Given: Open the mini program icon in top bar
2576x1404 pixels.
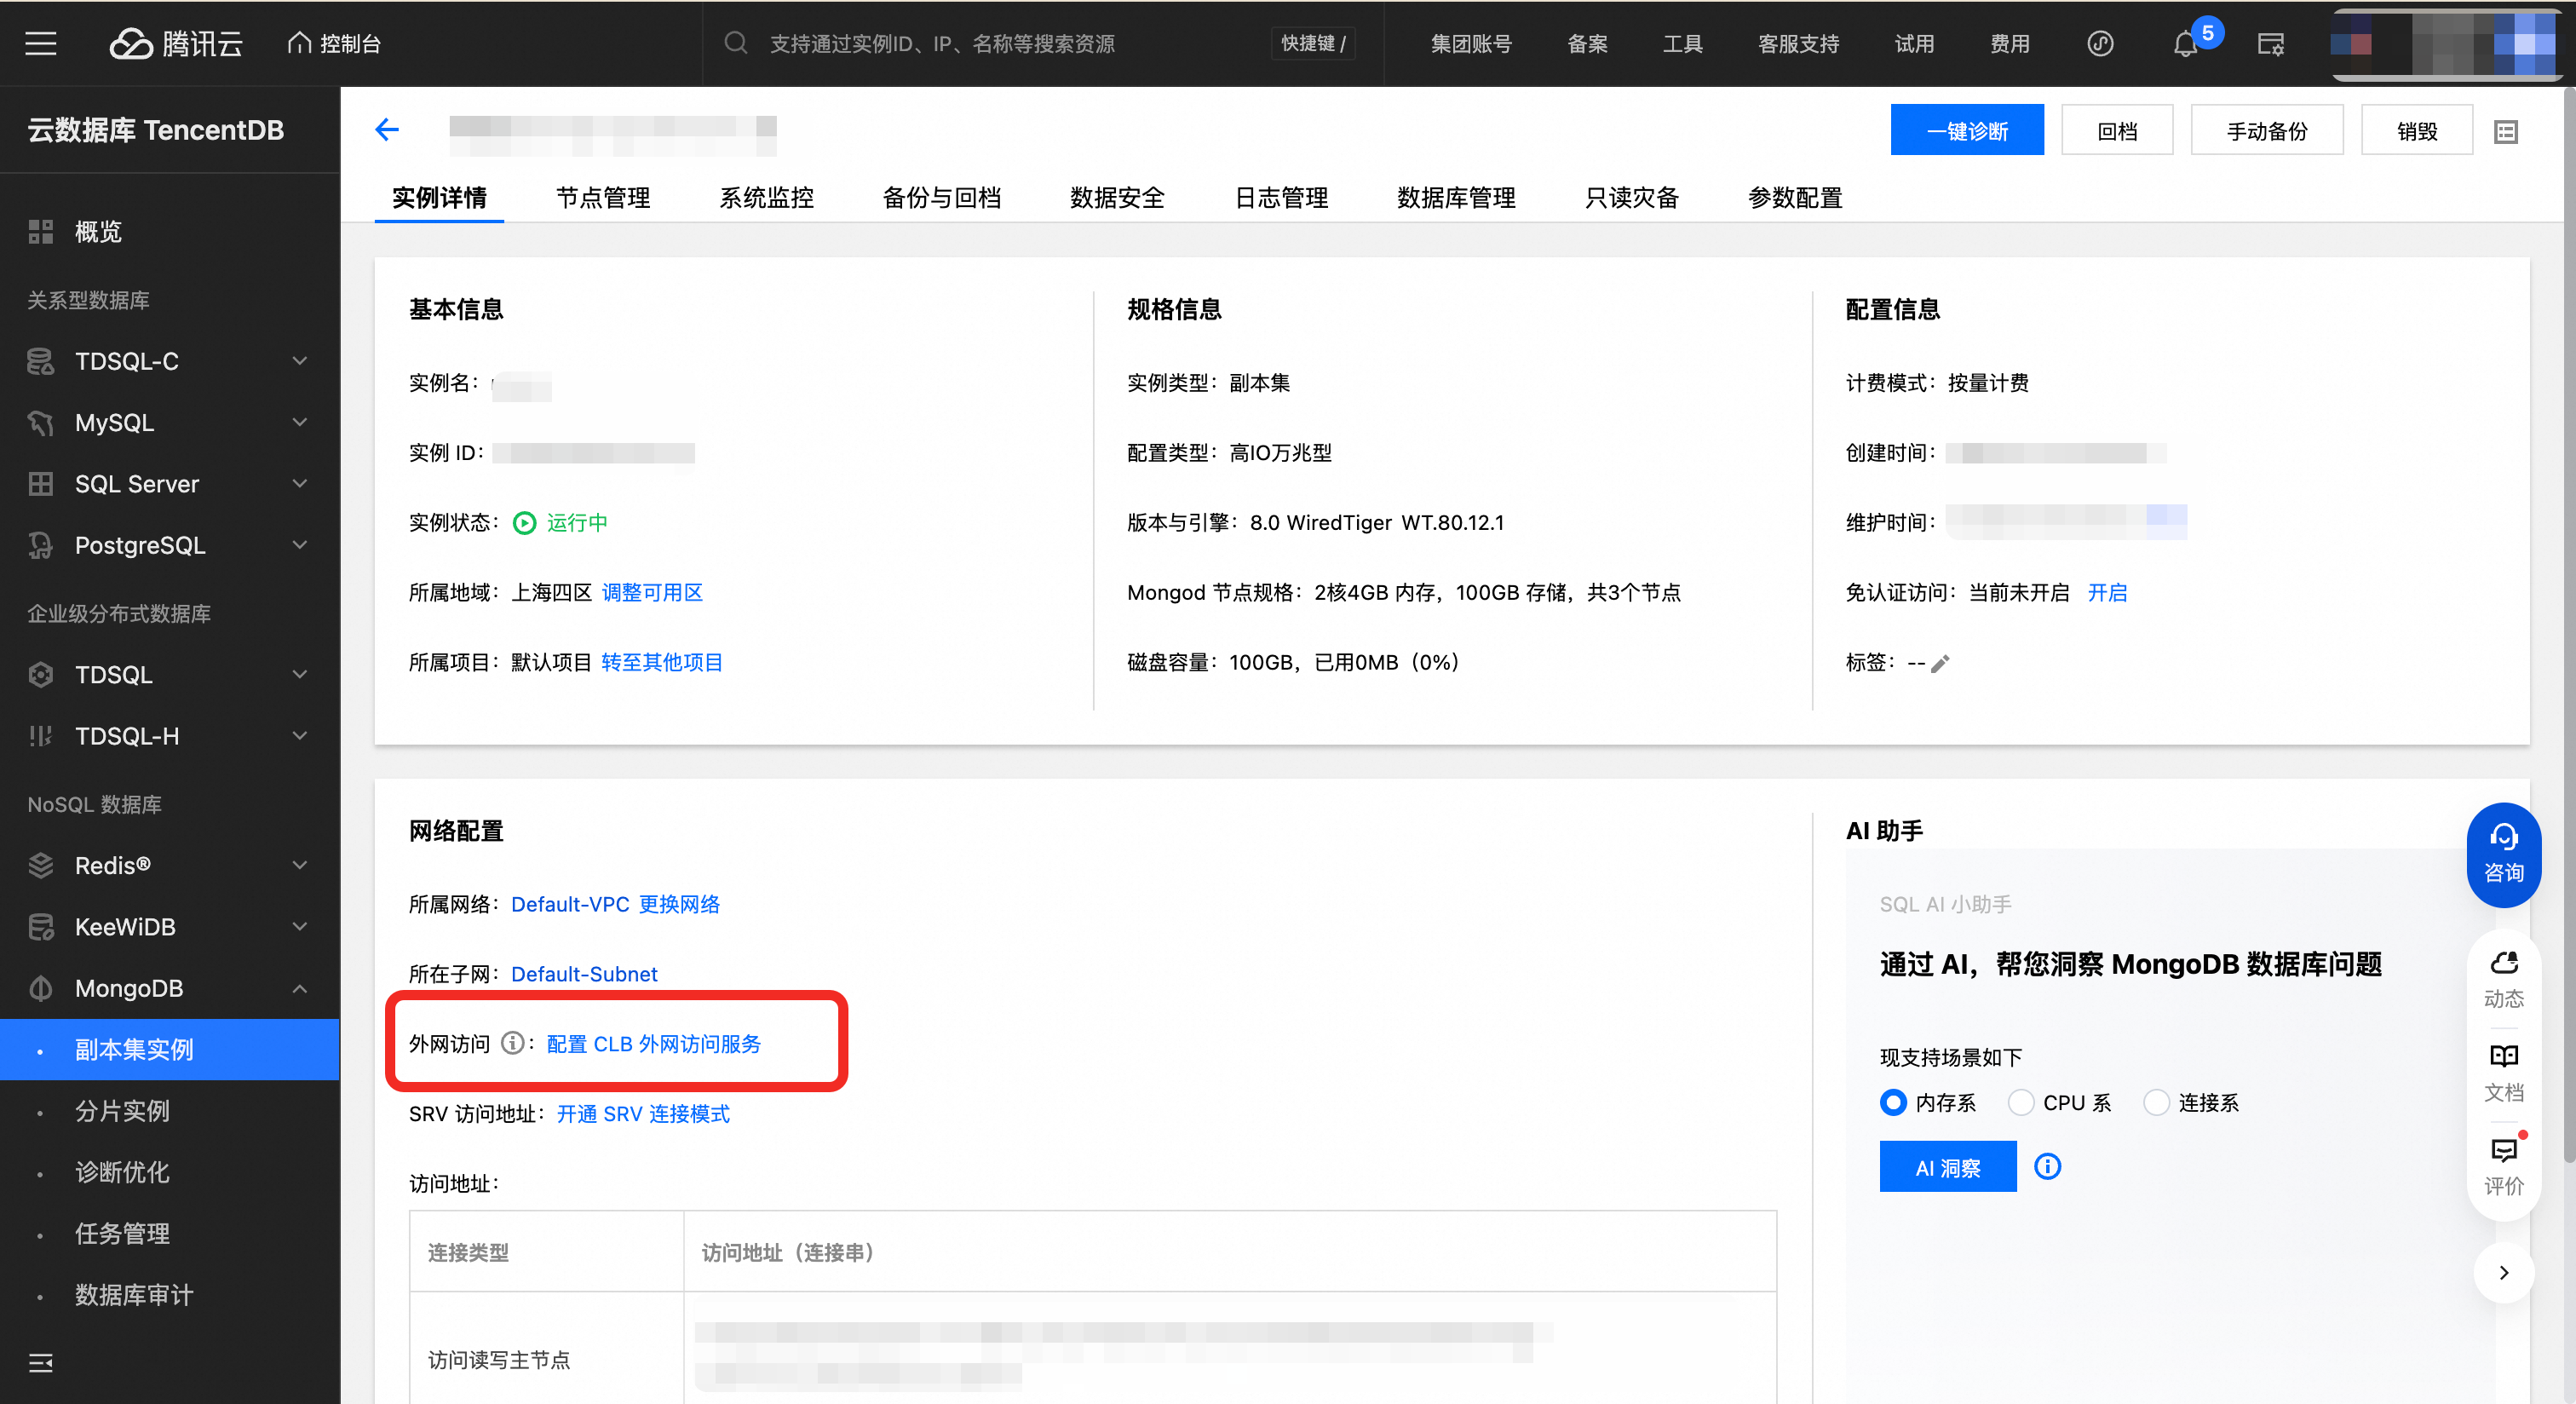Looking at the screenshot, I should click(x=2100, y=43).
